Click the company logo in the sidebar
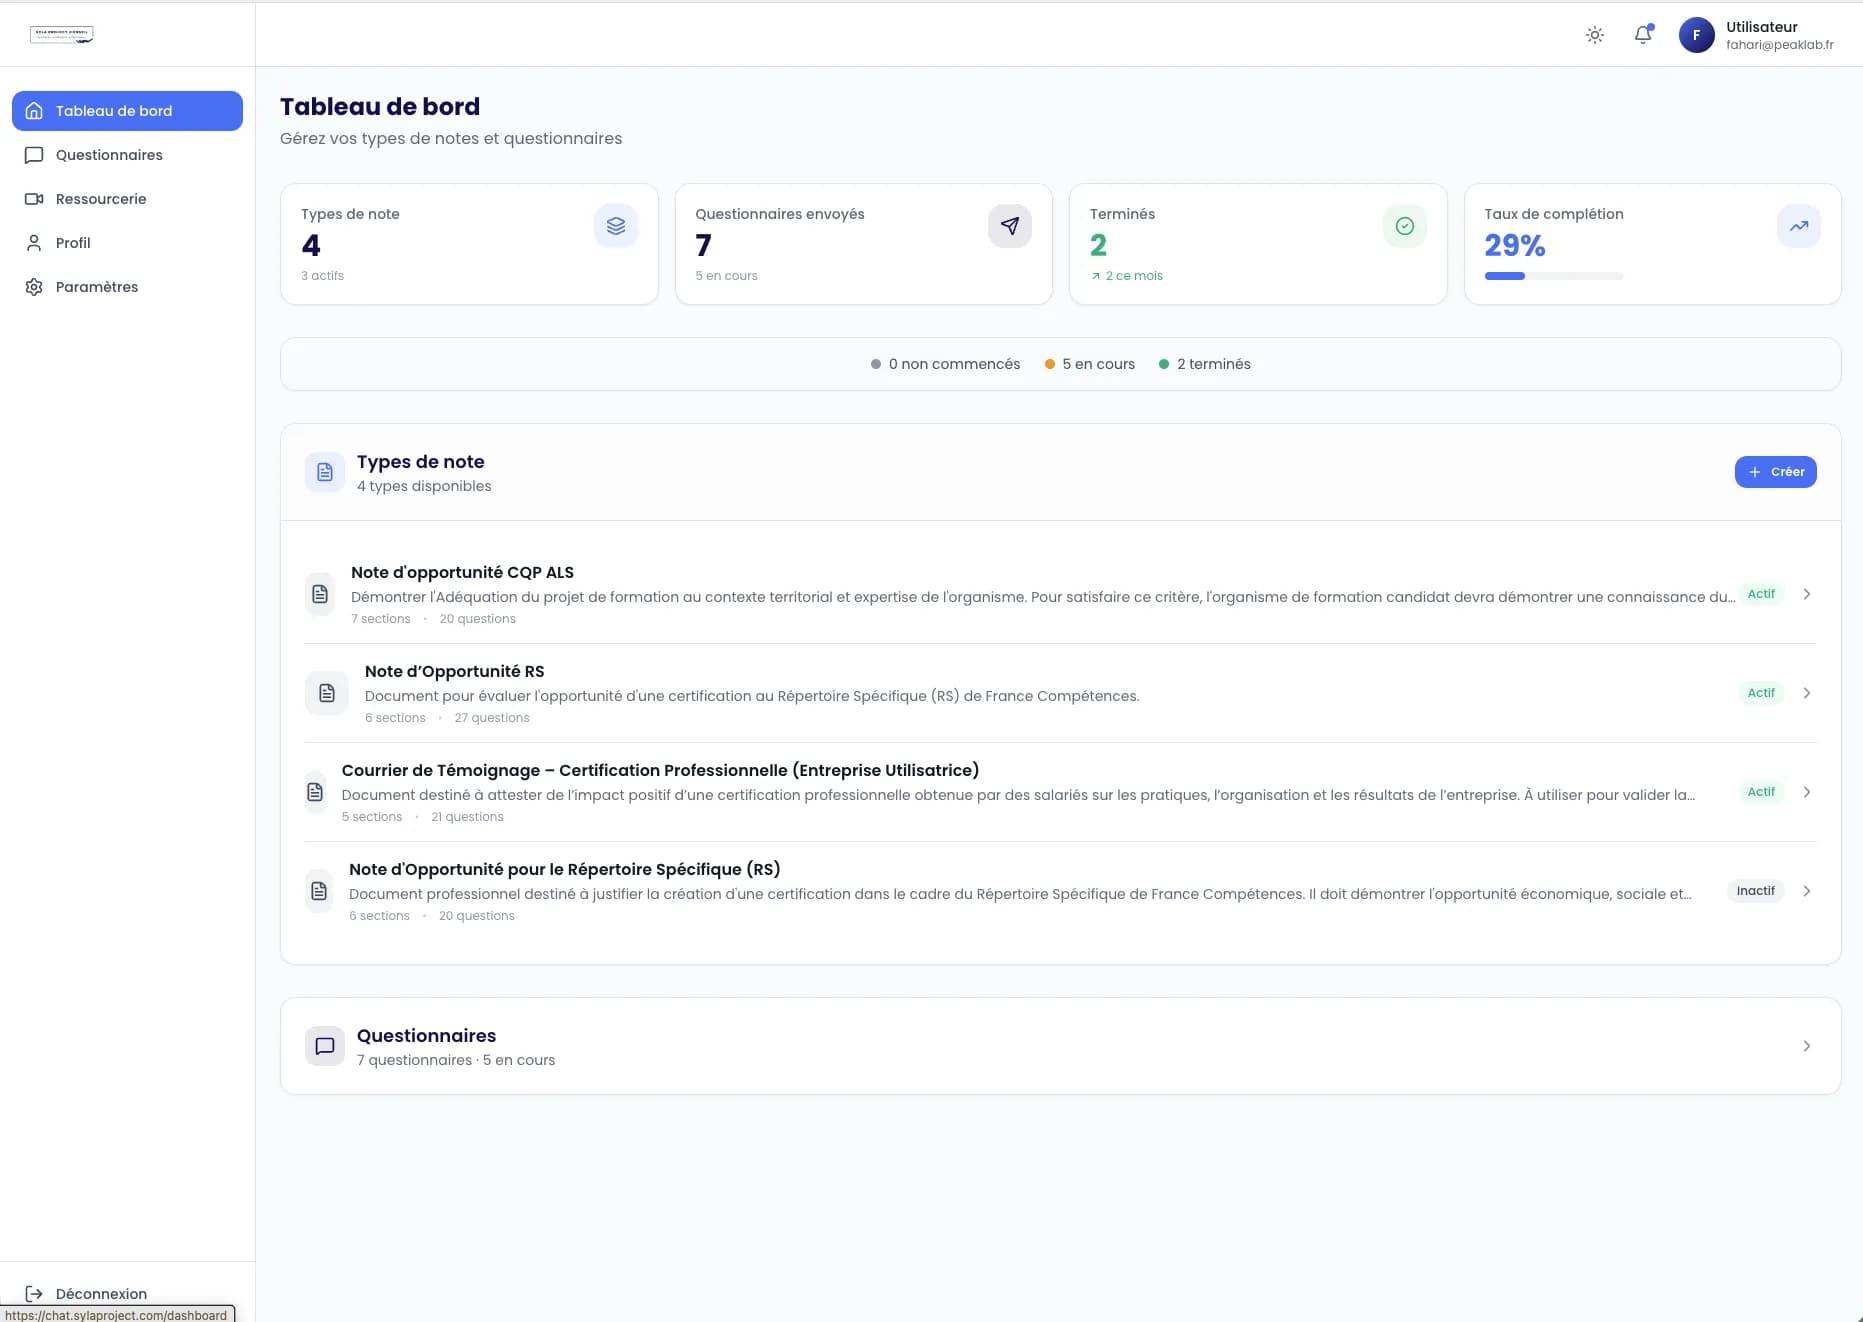The width and height of the screenshot is (1863, 1322). pyautogui.click(x=62, y=35)
